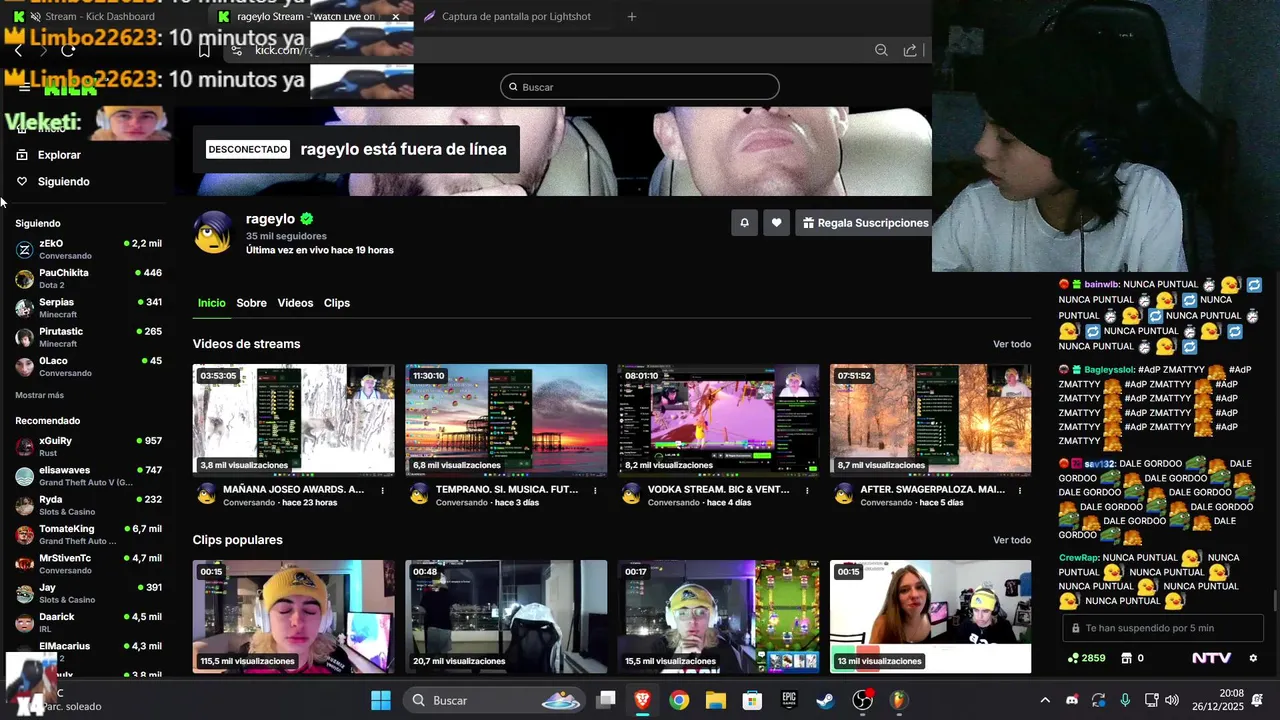This screenshot has width=1280, height=720.
Task: Play the clip with 13 mil visualizaciones
Action: click(930, 616)
